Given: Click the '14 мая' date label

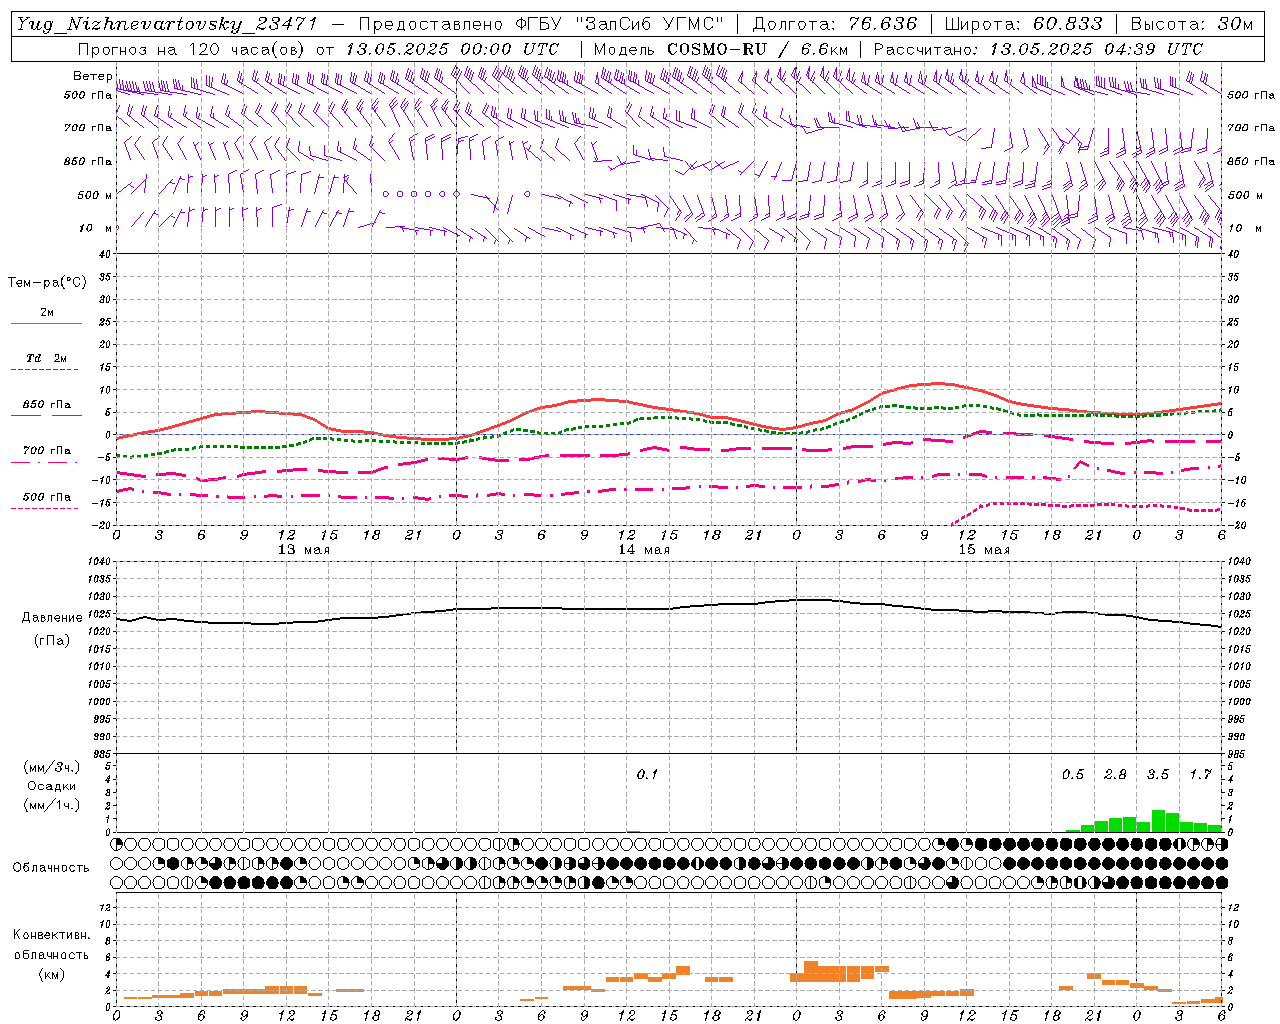Looking at the screenshot, I should point(644,550).
